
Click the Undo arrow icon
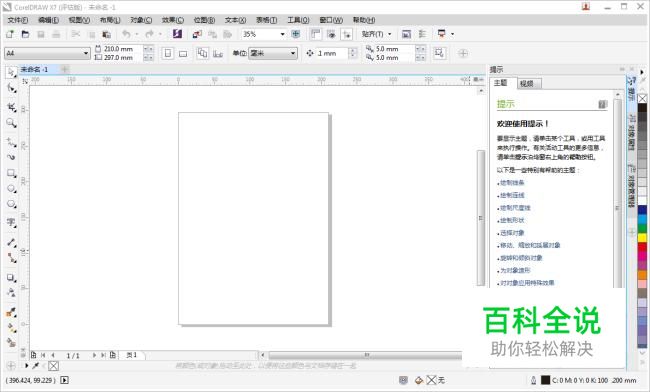click(126, 34)
